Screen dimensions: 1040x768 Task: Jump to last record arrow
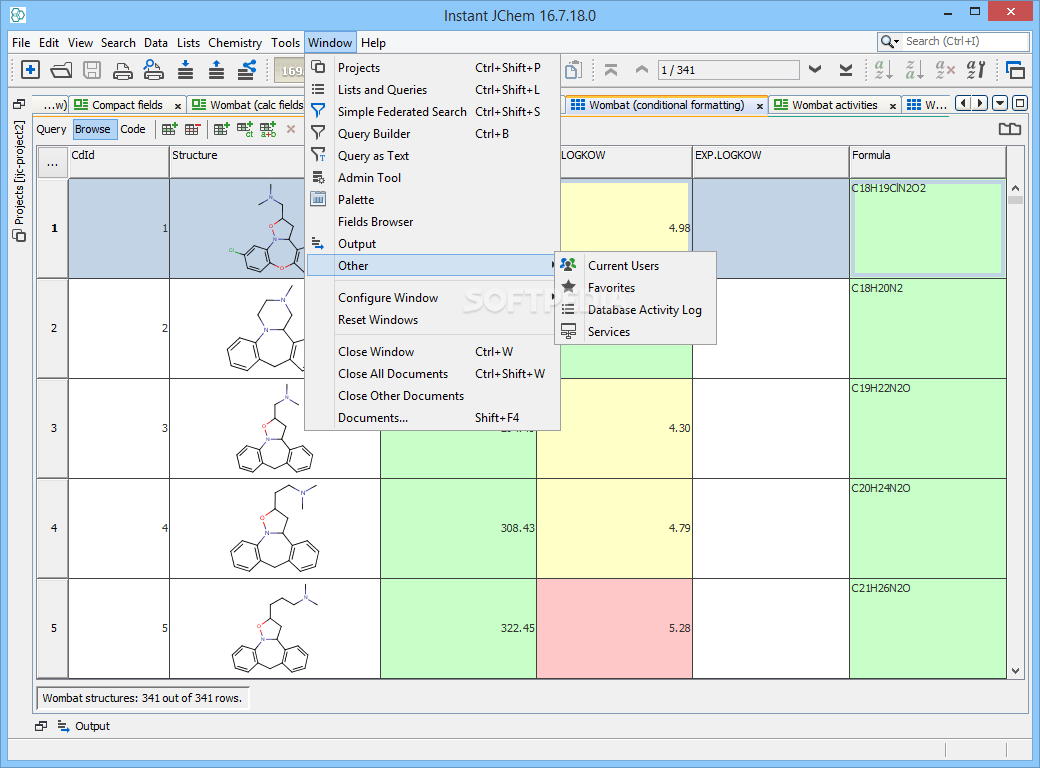pos(846,70)
